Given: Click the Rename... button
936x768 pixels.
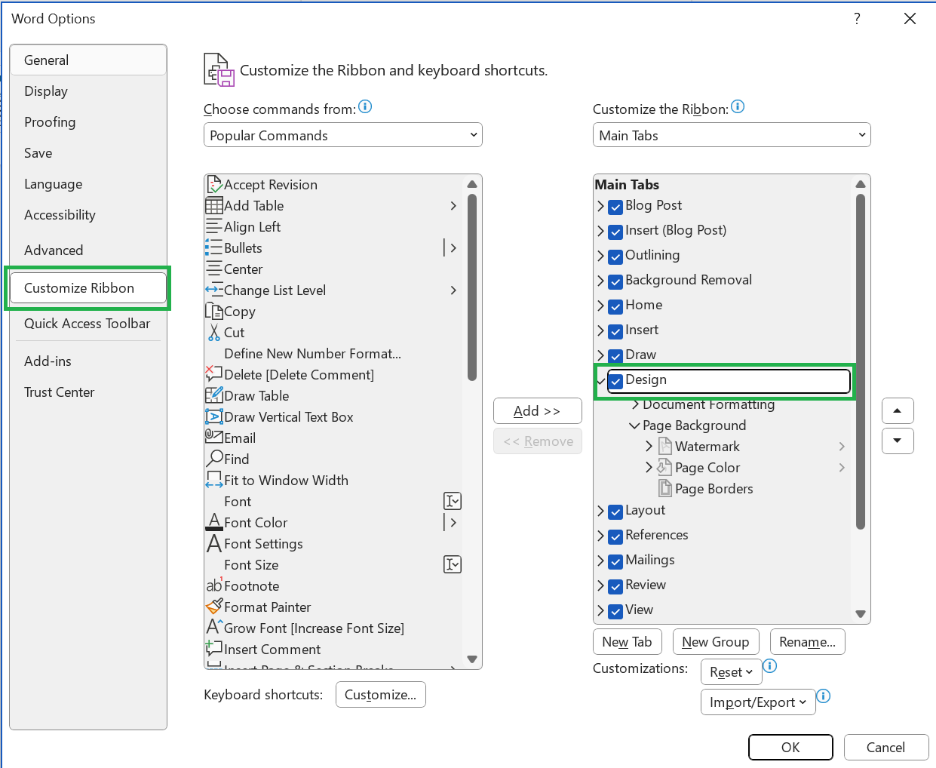Looking at the screenshot, I should pos(807,642).
